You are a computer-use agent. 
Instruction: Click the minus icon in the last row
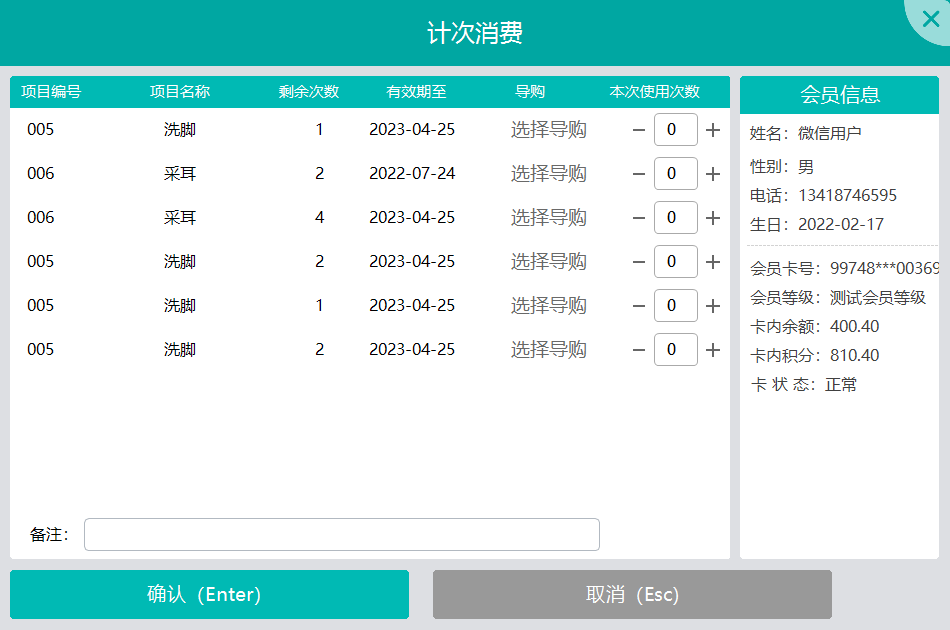tap(639, 350)
